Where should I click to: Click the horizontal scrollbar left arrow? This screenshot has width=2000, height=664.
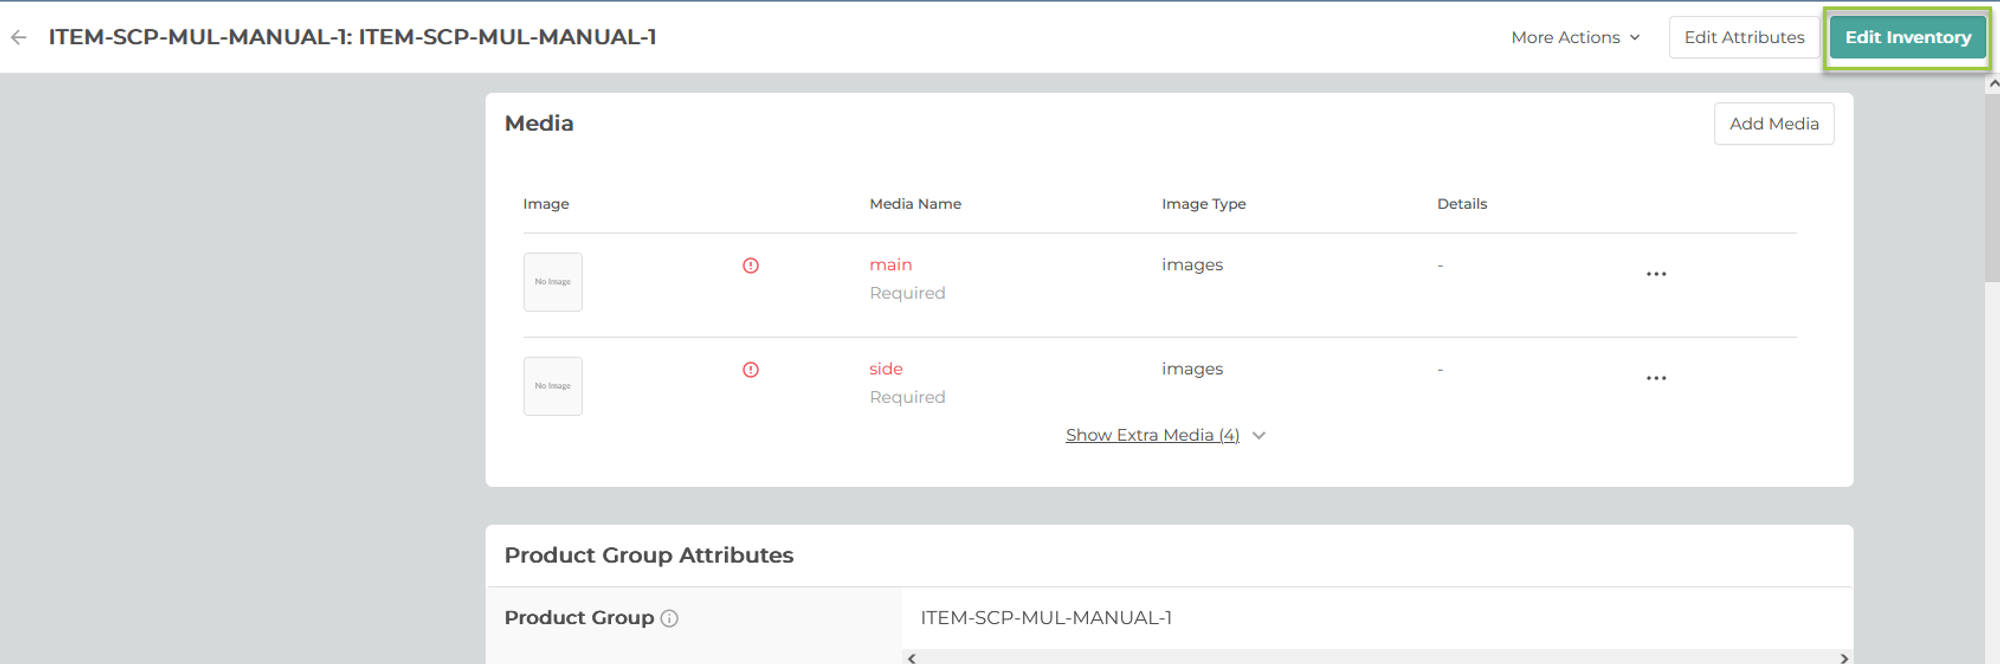[912, 658]
